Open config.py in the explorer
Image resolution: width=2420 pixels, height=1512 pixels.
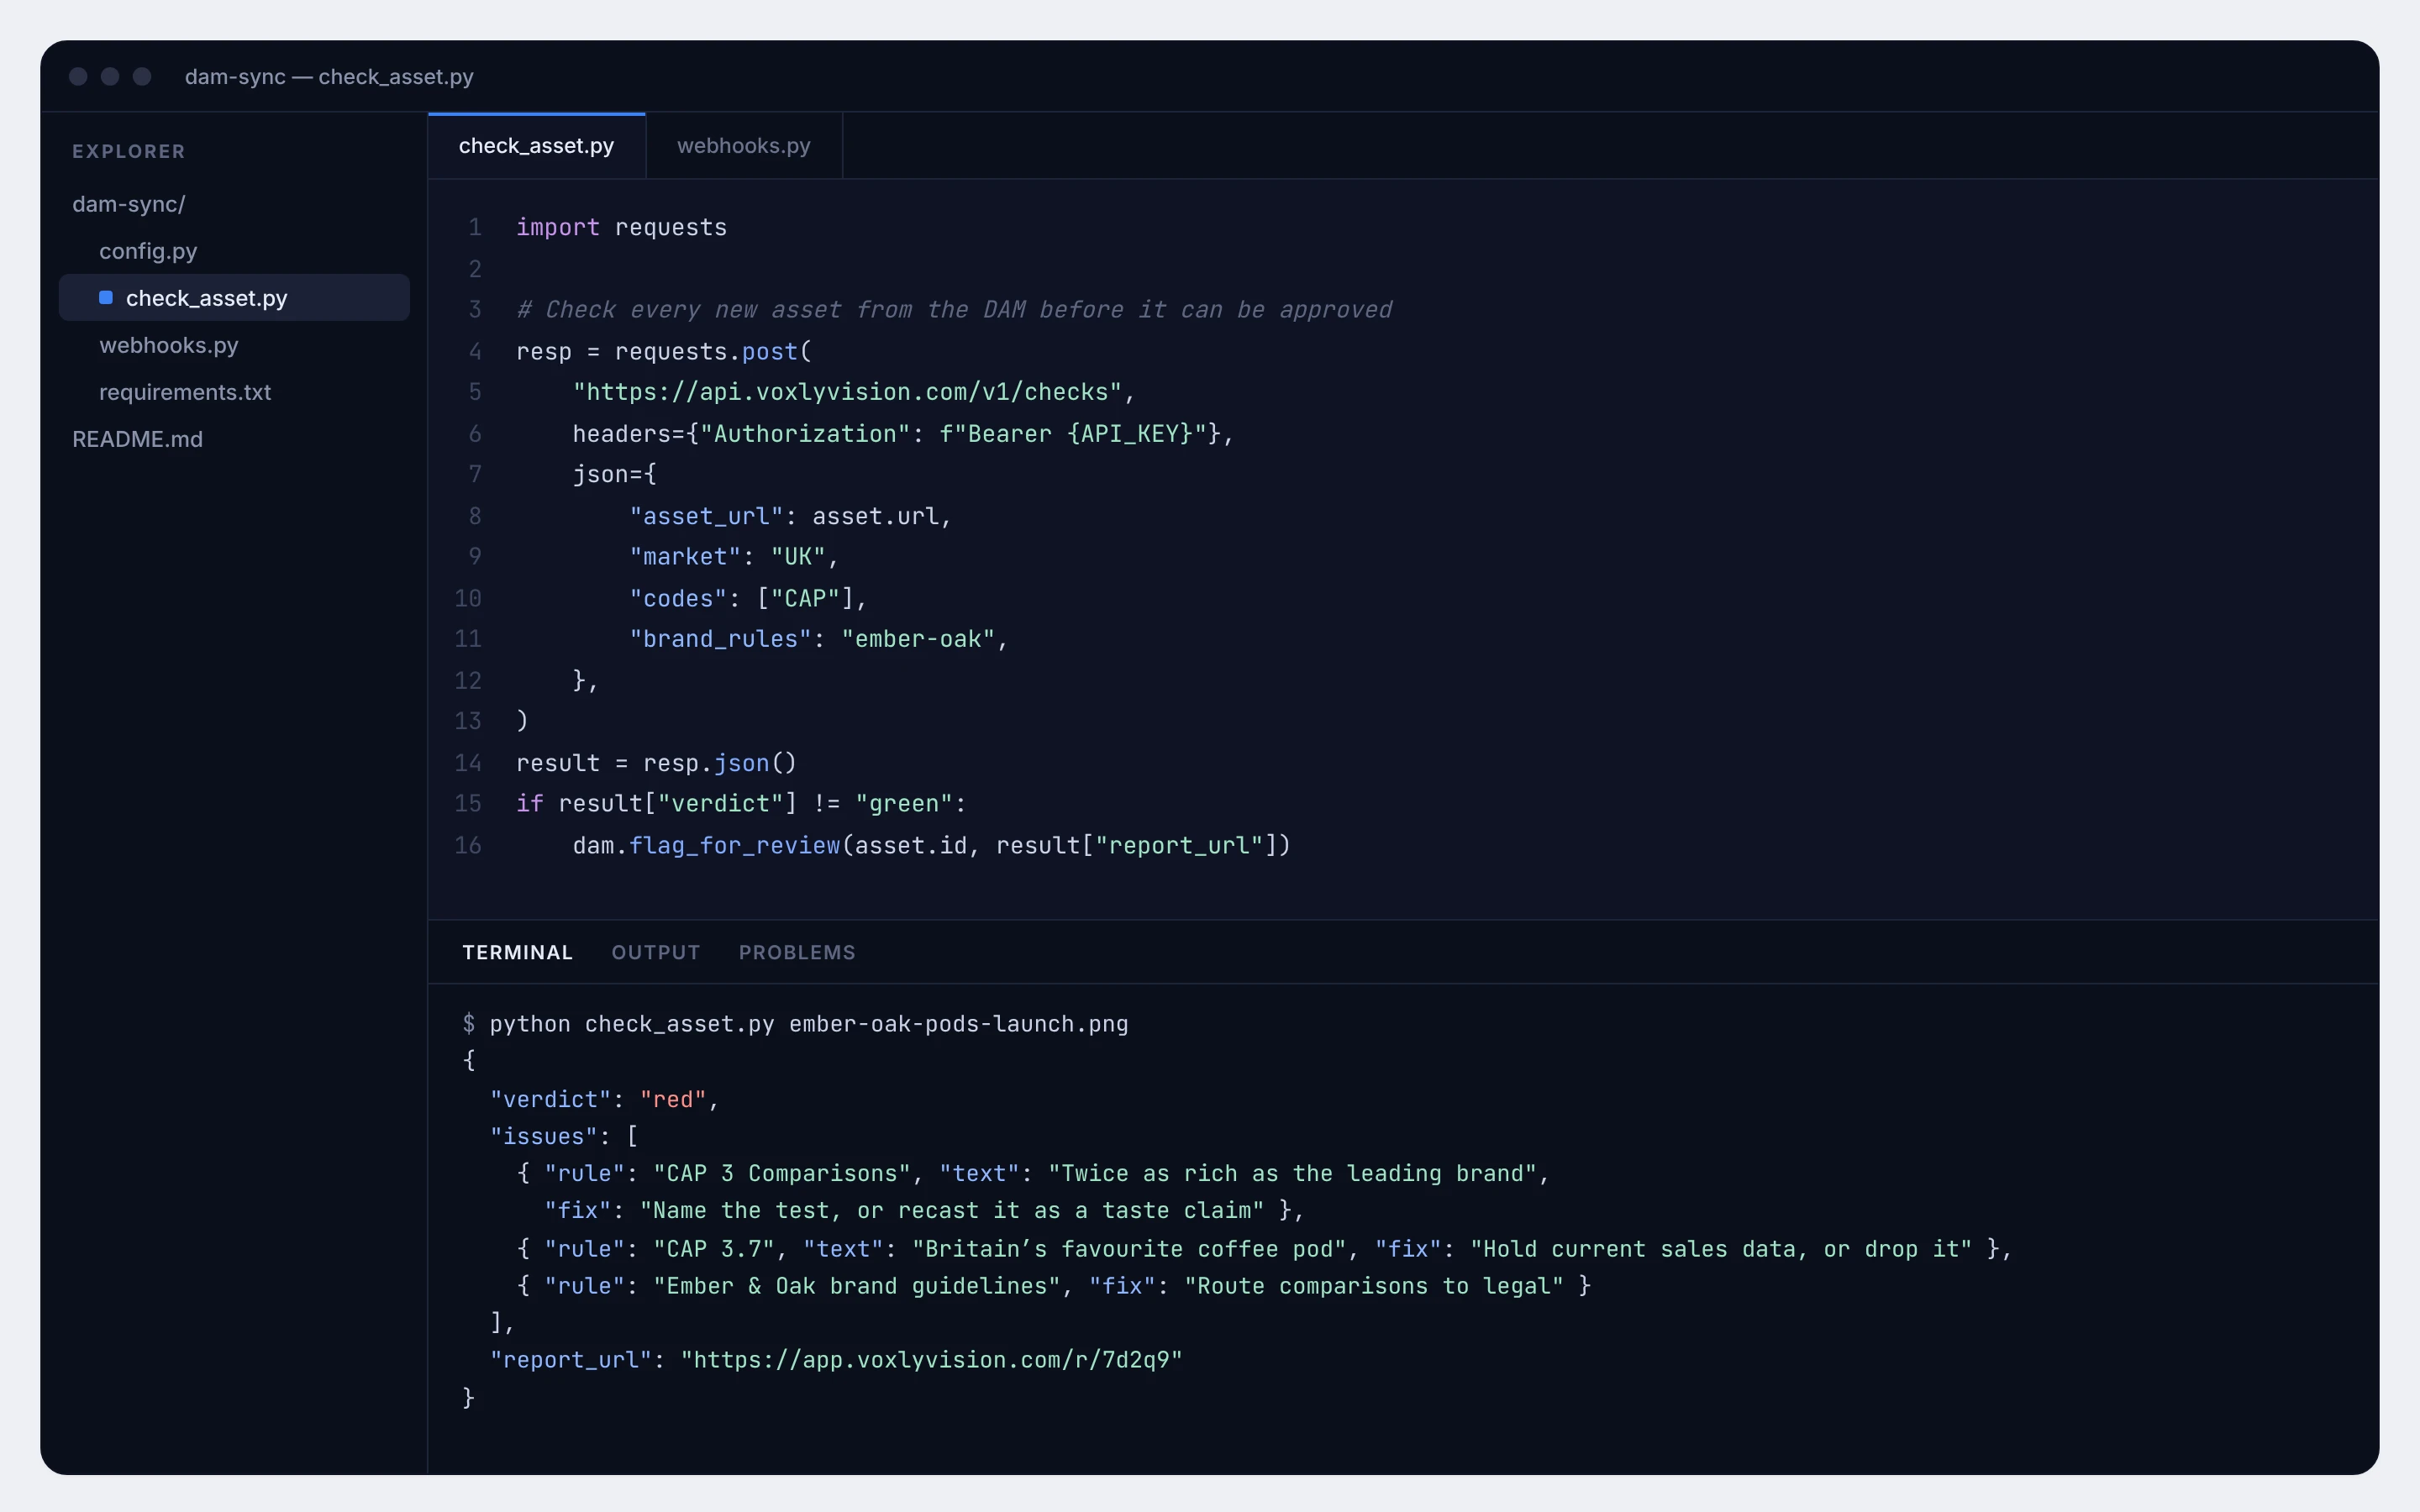(148, 251)
